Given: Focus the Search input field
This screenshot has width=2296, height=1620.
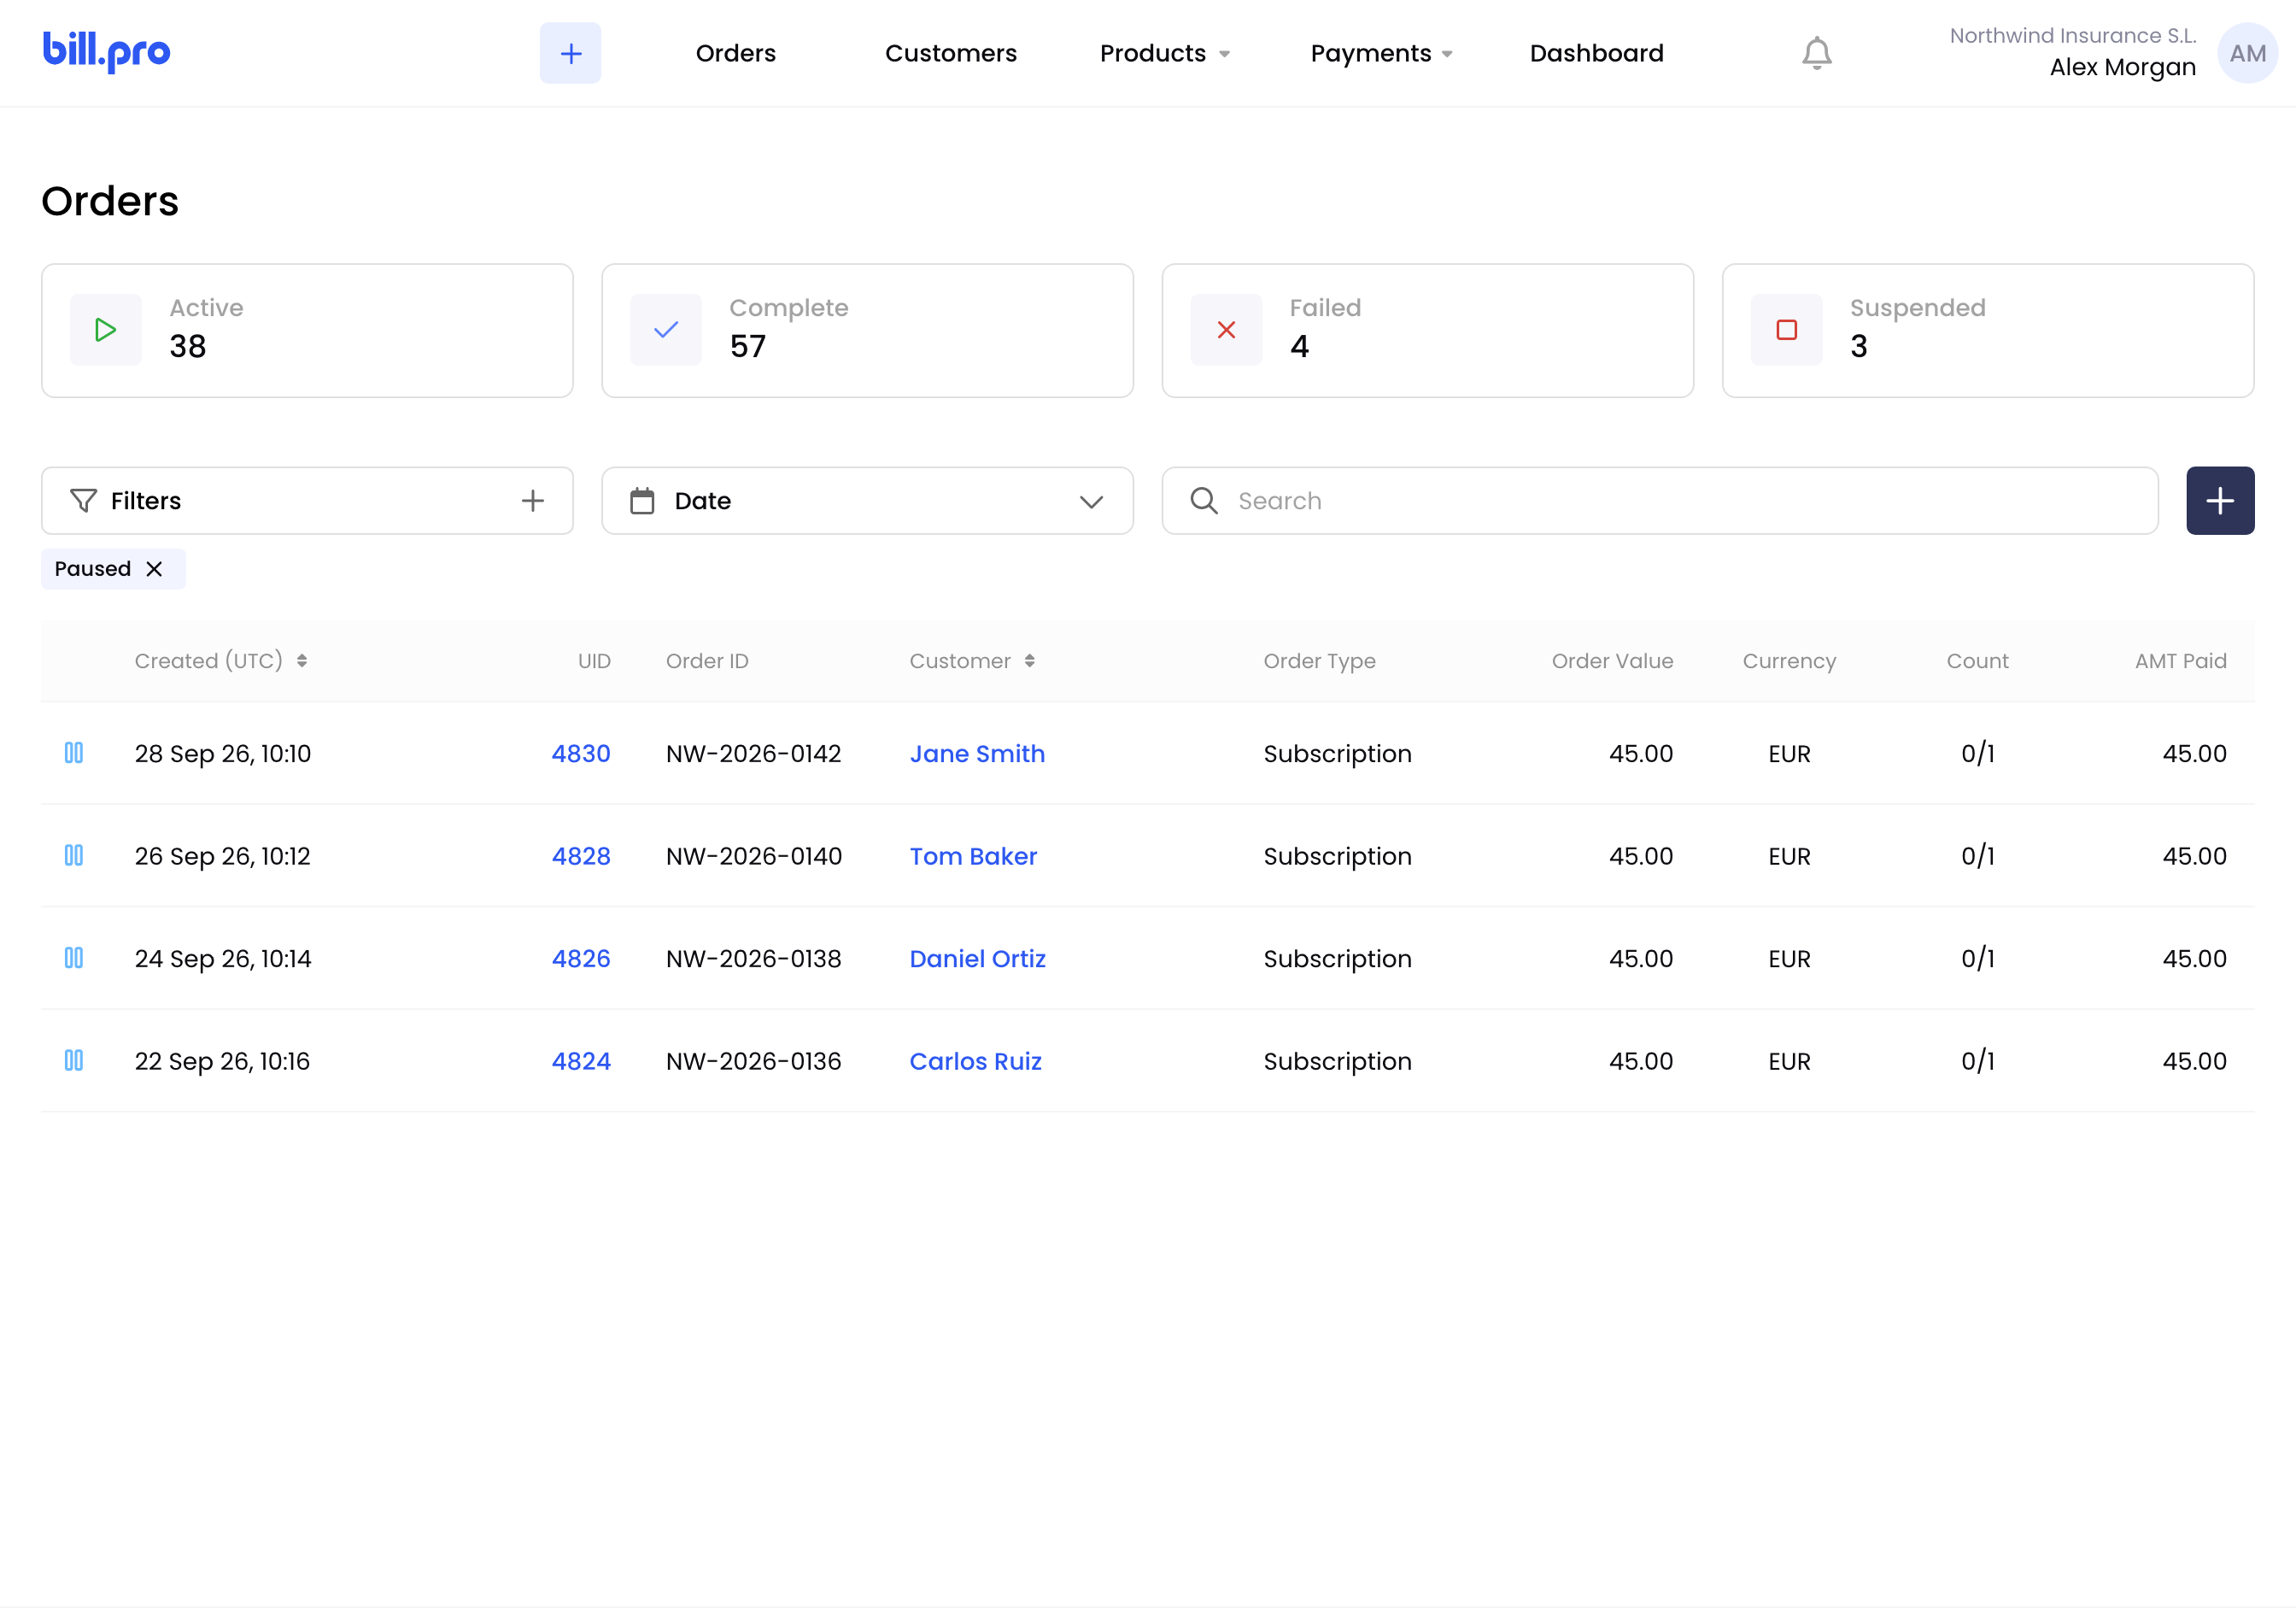Looking at the screenshot, I should (x=1660, y=500).
